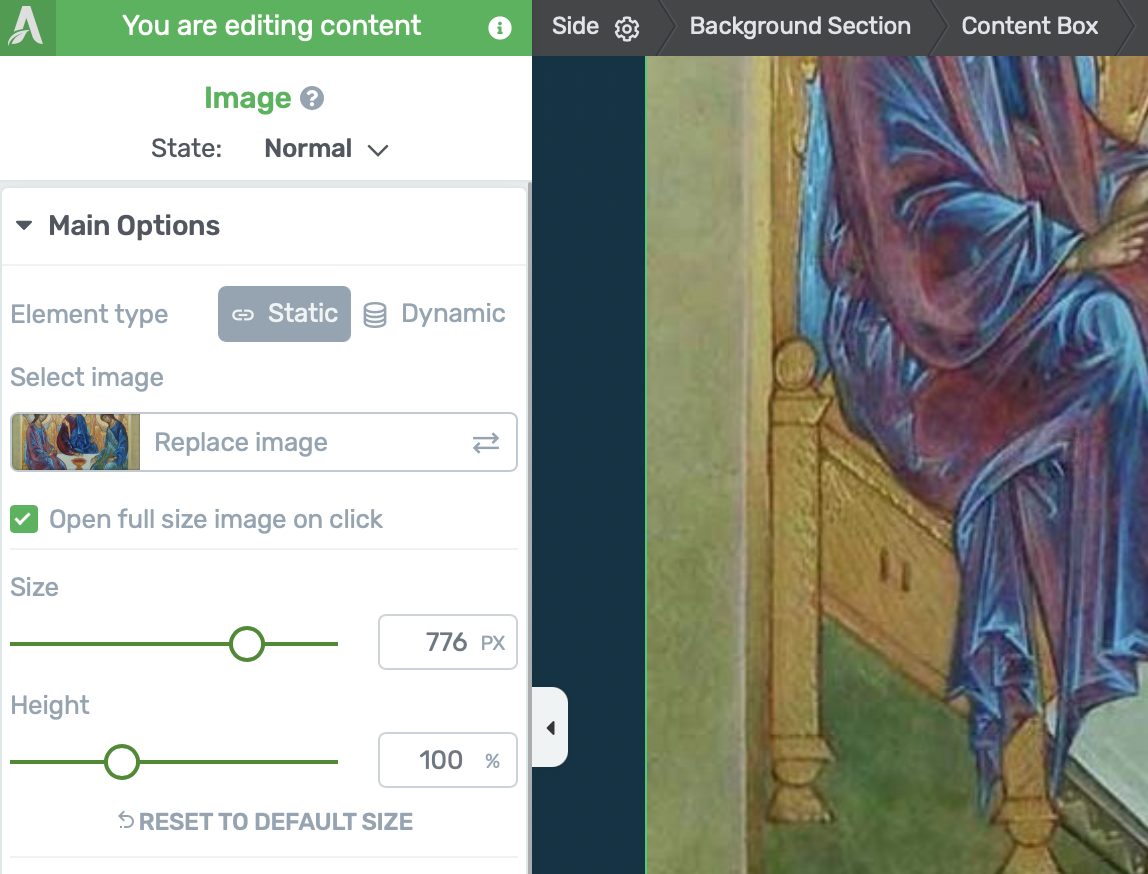Select Content Box breadcrumb item
1148x874 pixels.
coord(1029,26)
